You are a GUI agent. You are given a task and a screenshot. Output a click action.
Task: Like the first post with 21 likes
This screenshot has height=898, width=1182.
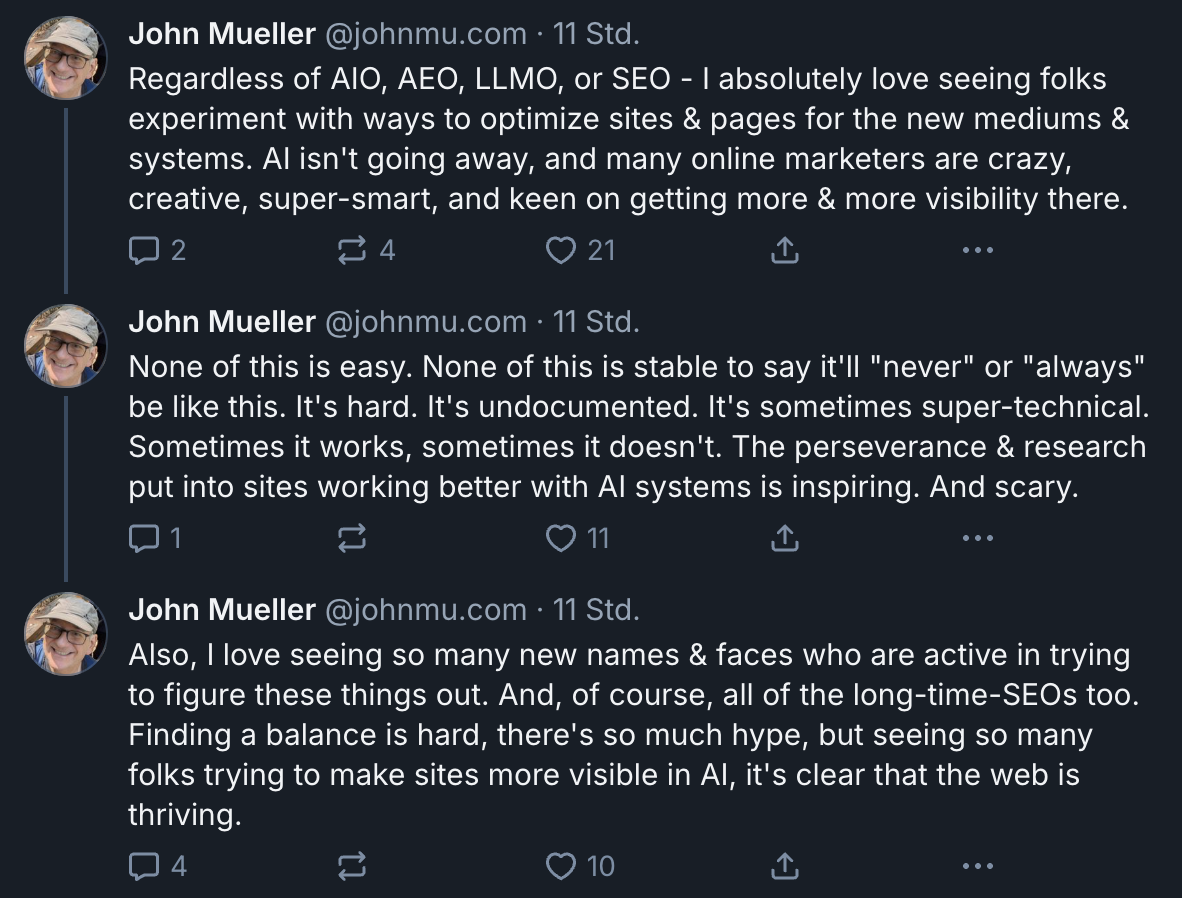[561, 250]
